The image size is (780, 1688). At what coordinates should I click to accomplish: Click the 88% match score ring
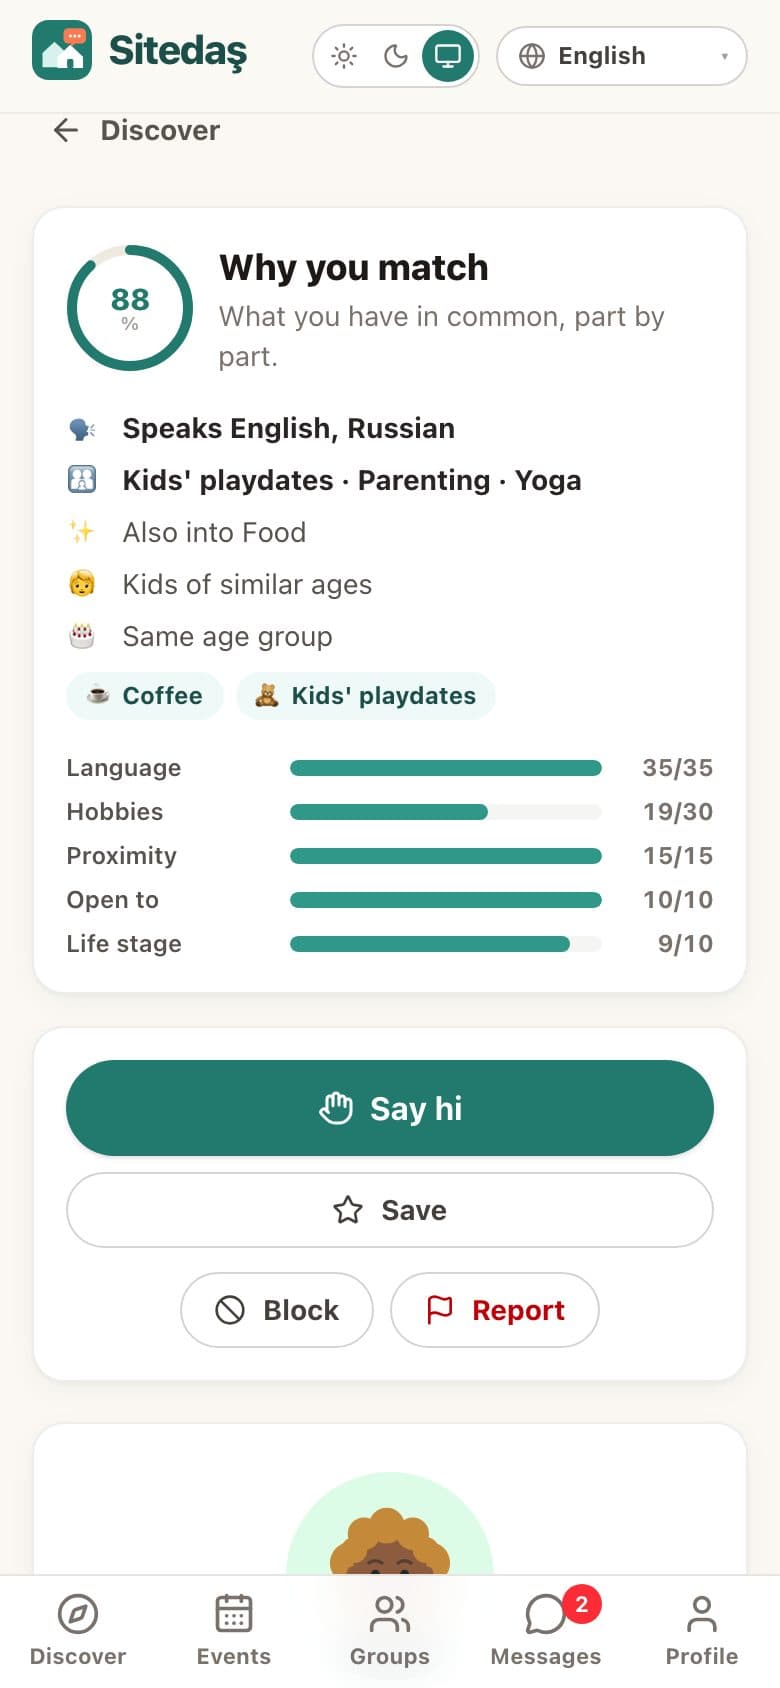[x=130, y=308]
